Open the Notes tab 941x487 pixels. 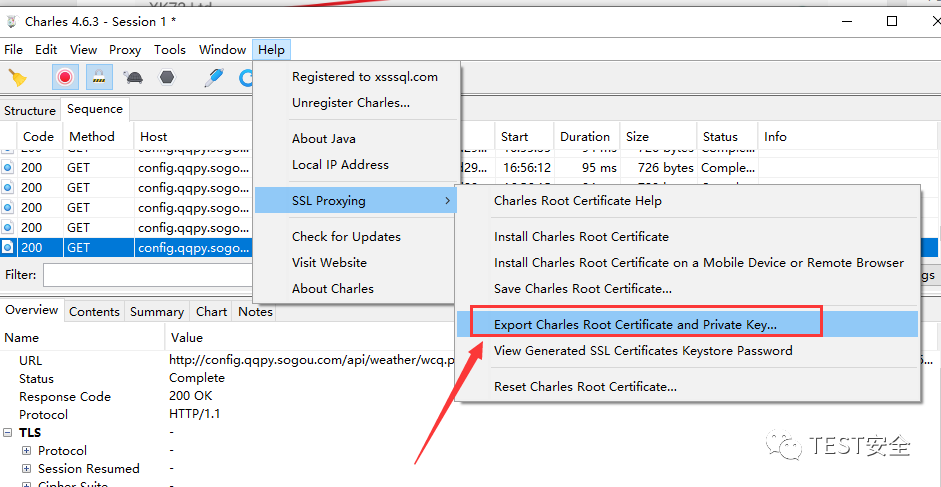255,312
